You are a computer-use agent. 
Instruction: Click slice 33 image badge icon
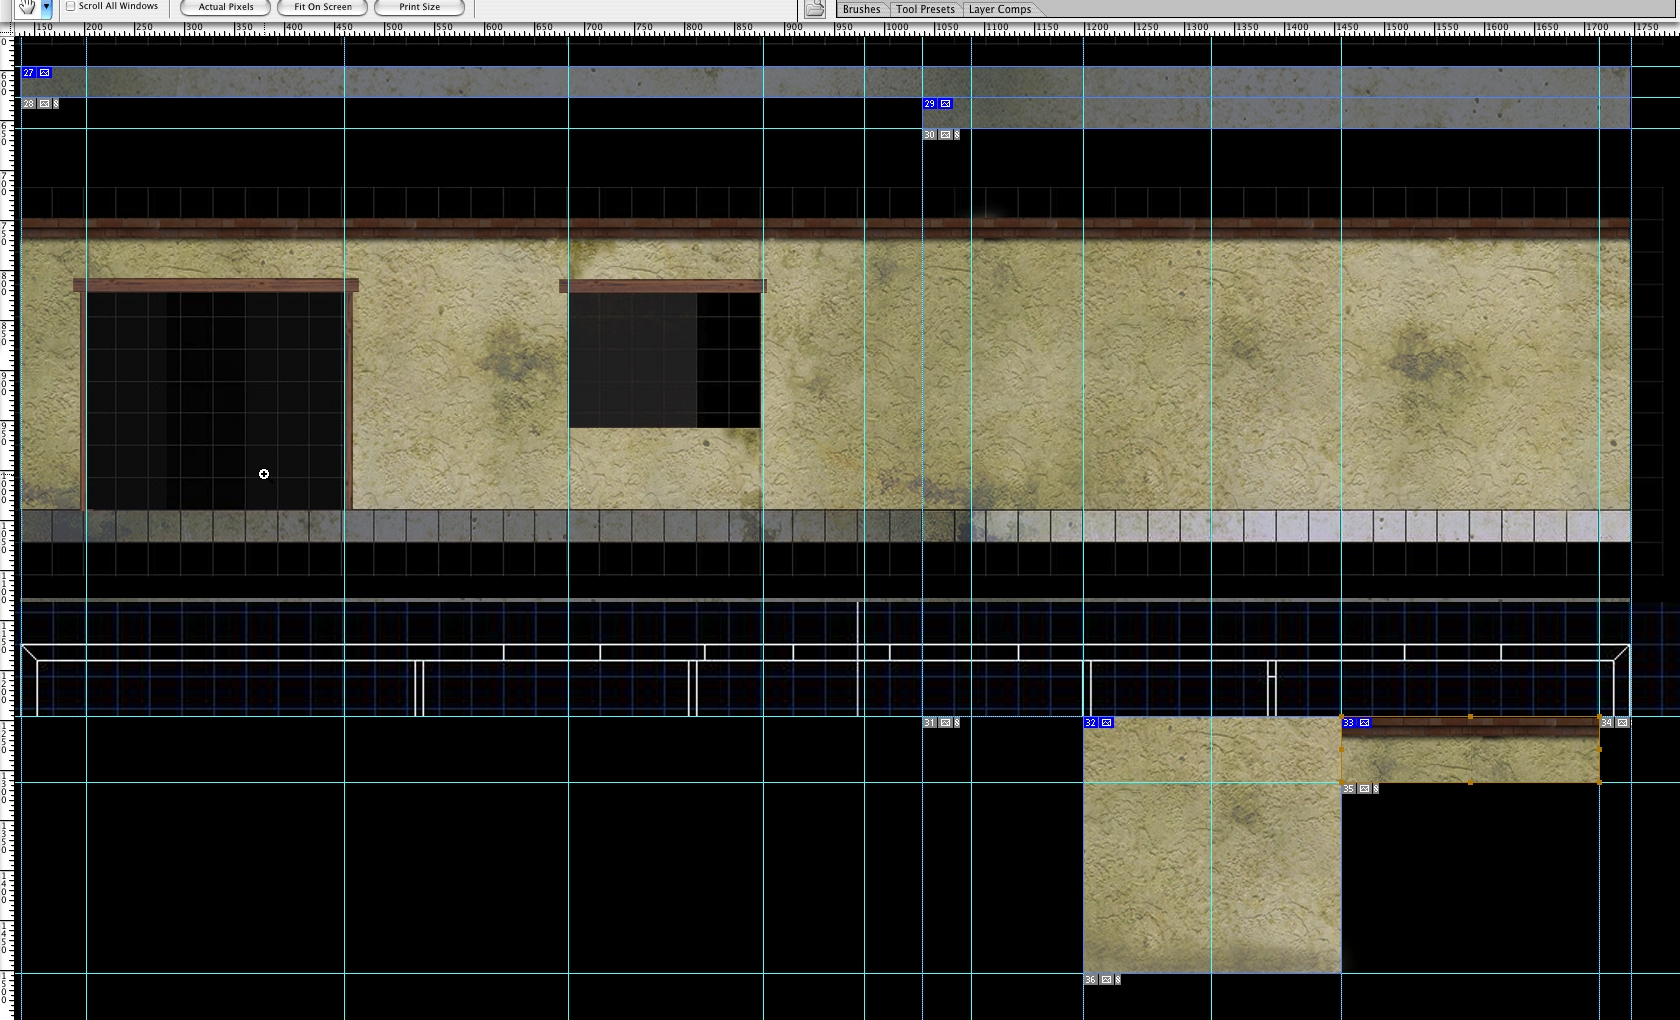1364,723
